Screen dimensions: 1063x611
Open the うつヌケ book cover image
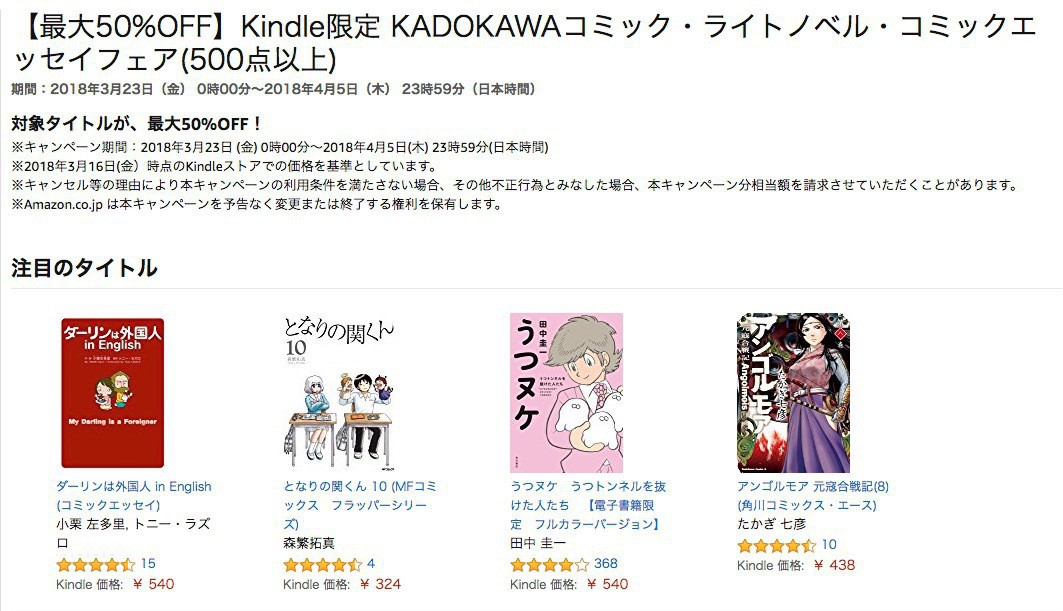[x=566, y=393]
